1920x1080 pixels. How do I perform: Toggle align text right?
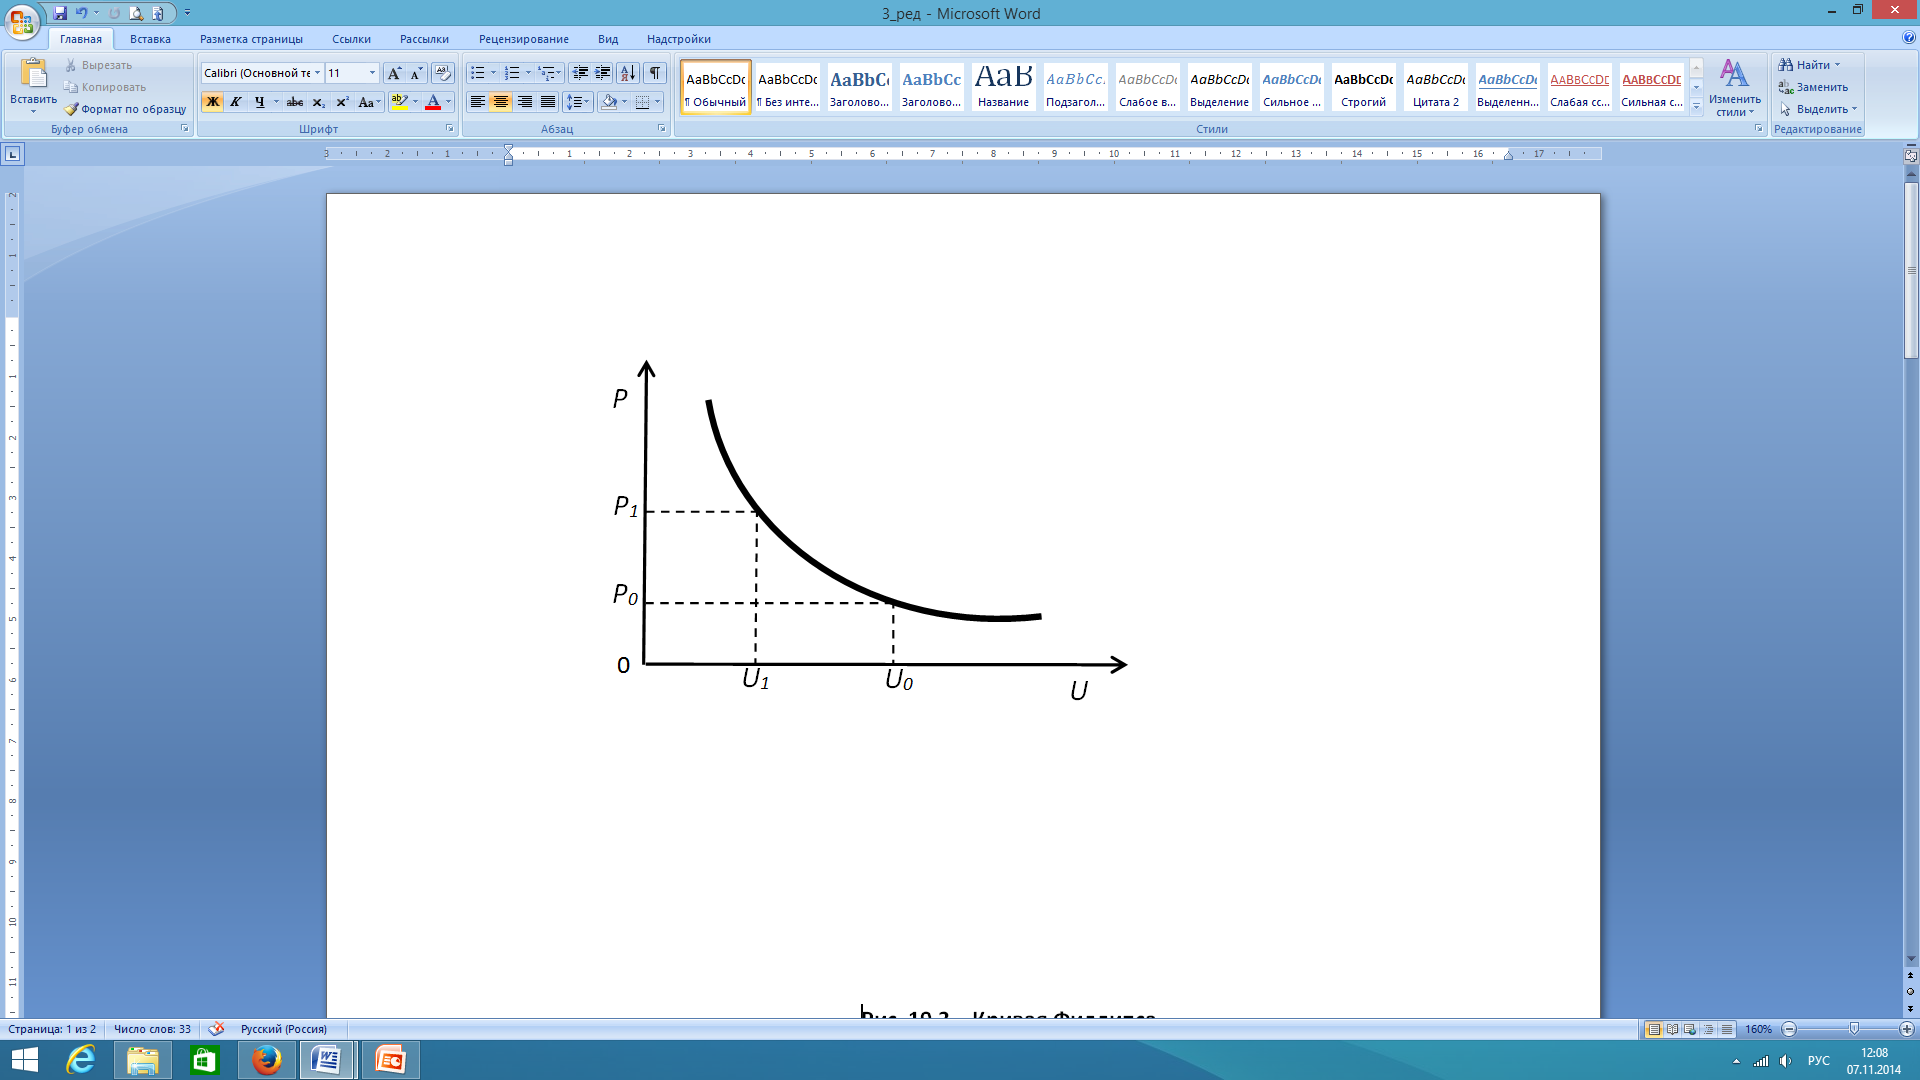(x=524, y=102)
